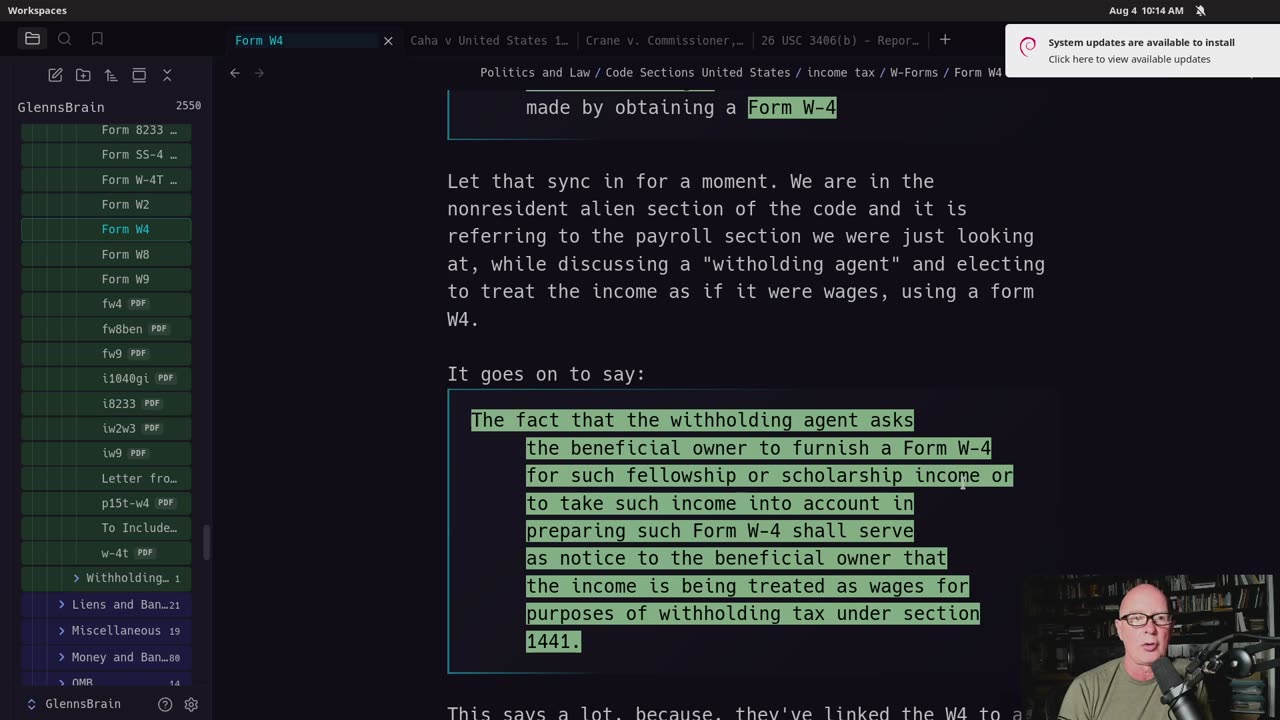
Task: Click the file explorer scrollbar thumb
Action: tap(207, 542)
